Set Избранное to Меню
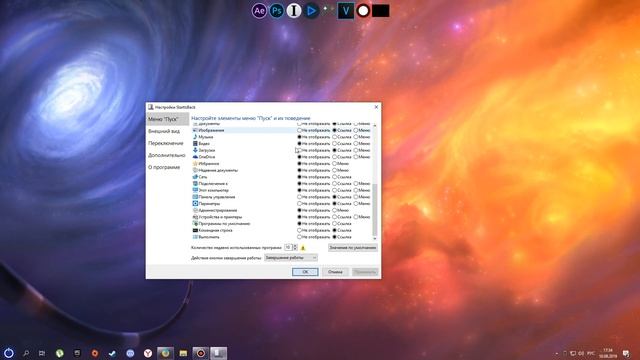Viewport: 640px width, 360px height. 335,163
